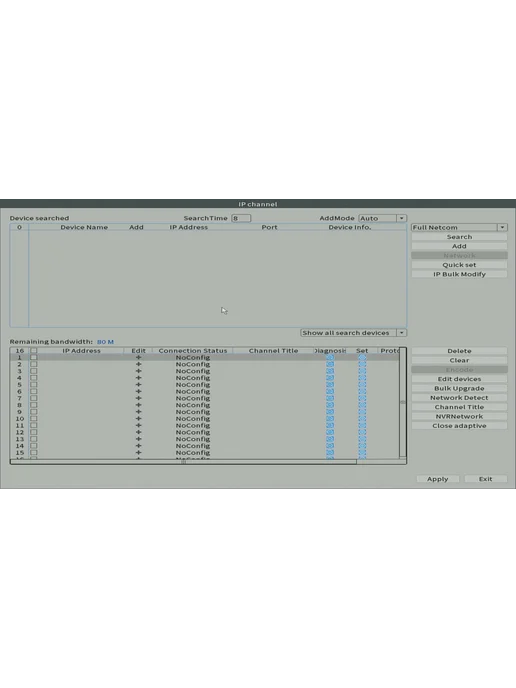Click the edit plus icon for channel 4
The image size is (516, 688).
pos(139,378)
